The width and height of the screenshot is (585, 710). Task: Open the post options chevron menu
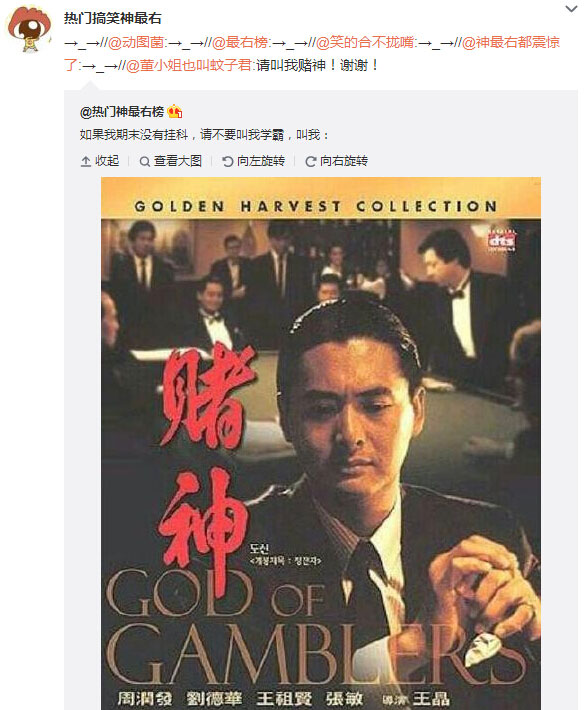tap(571, 9)
